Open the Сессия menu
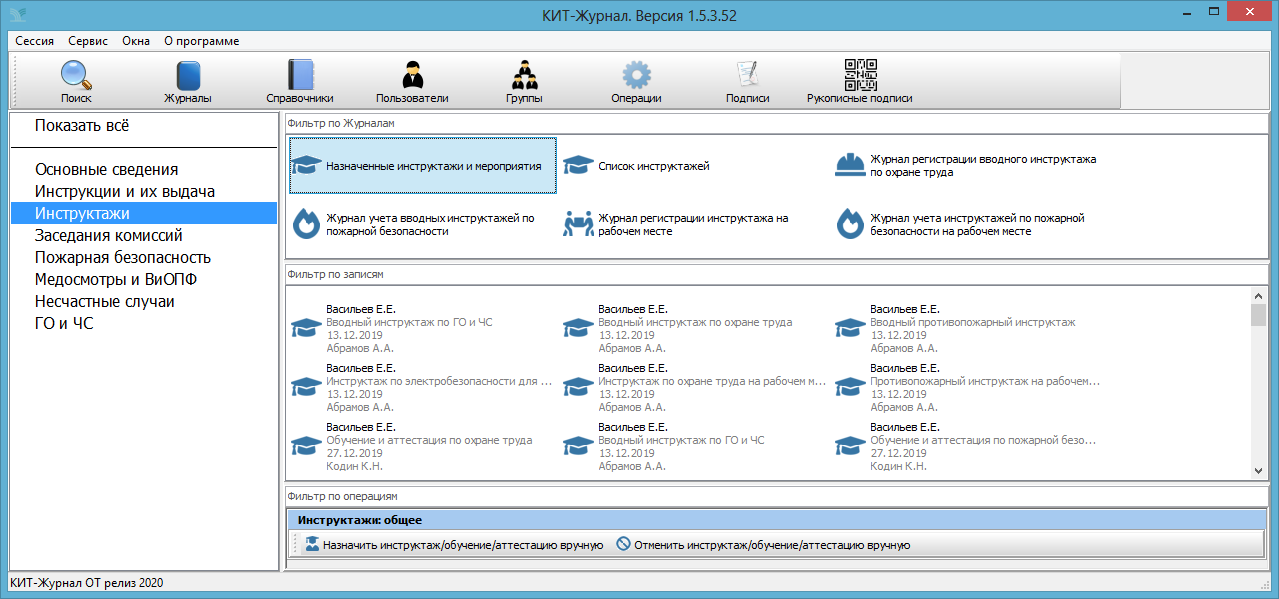 pos(35,41)
